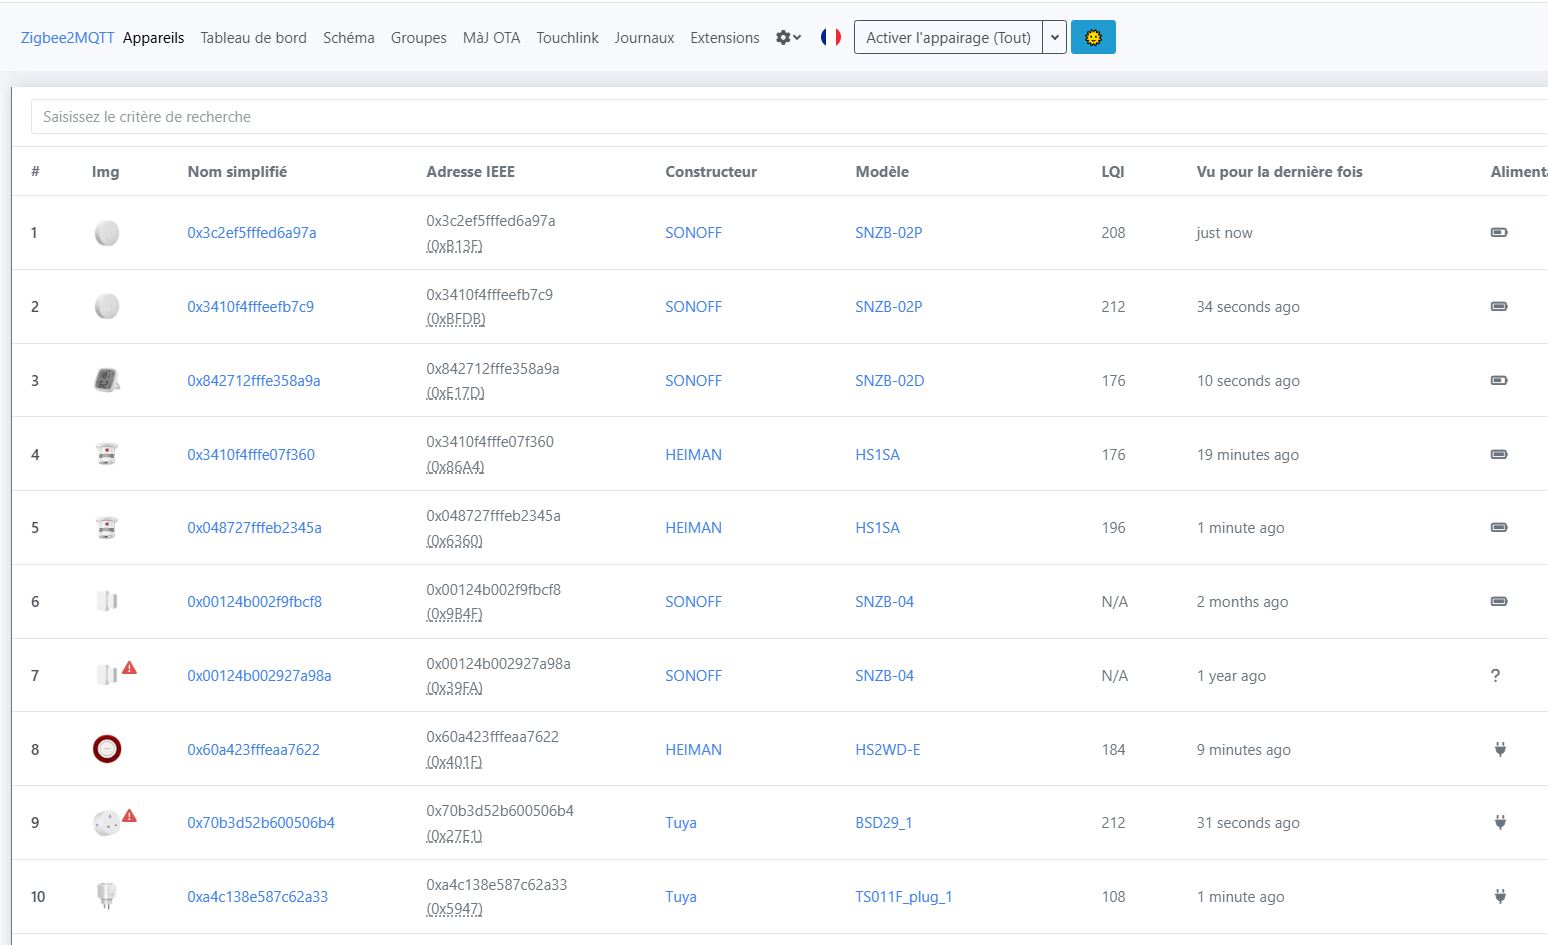
Task: Go to the MàJ OTA tab
Action: click(x=491, y=38)
